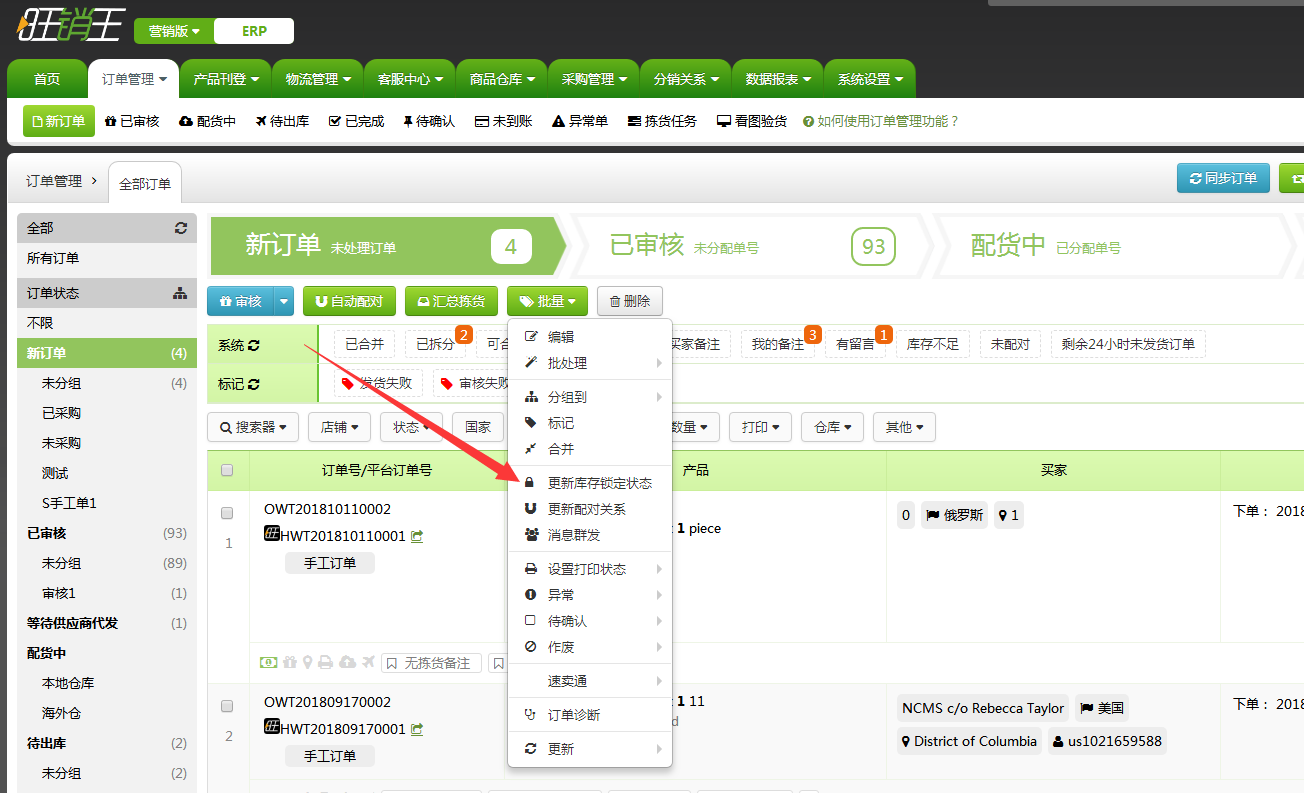Open the 产品刊登 navigation menu
The image size is (1304, 793).
click(x=226, y=79)
